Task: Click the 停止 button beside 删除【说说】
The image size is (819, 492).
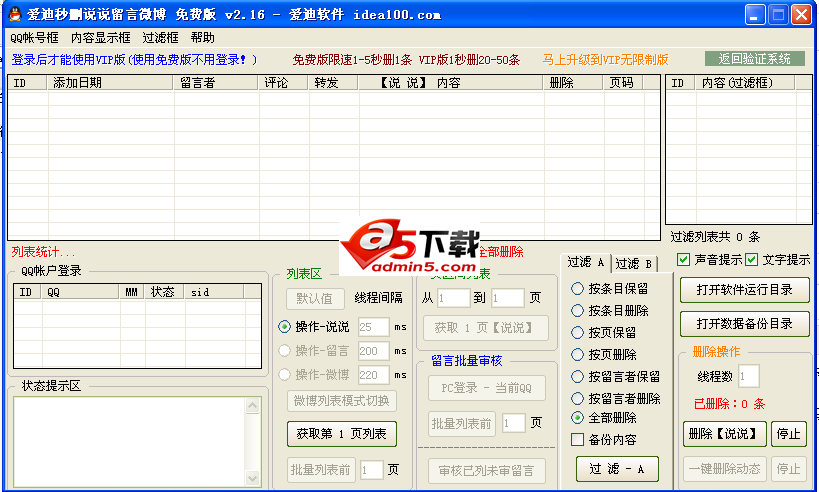Action: (789, 434)
